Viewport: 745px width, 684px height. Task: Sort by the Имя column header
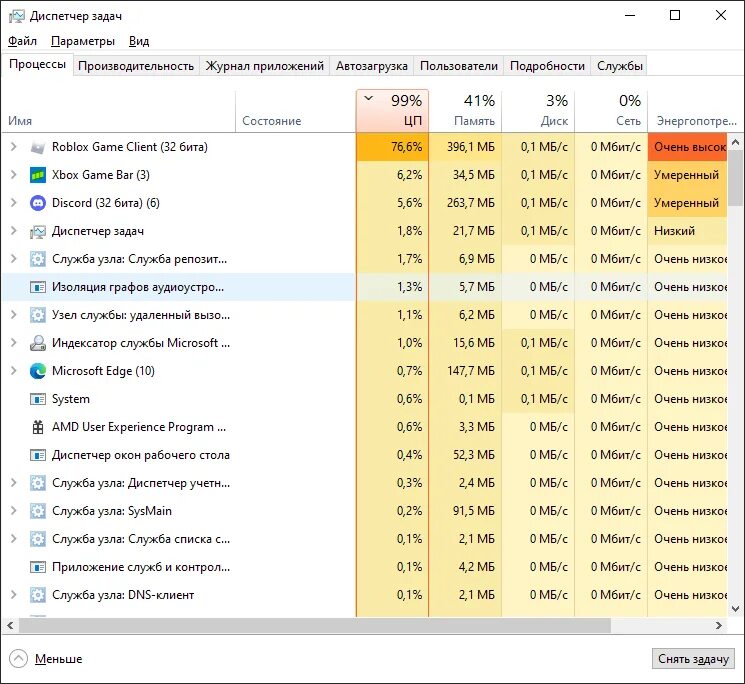[118, 111]
